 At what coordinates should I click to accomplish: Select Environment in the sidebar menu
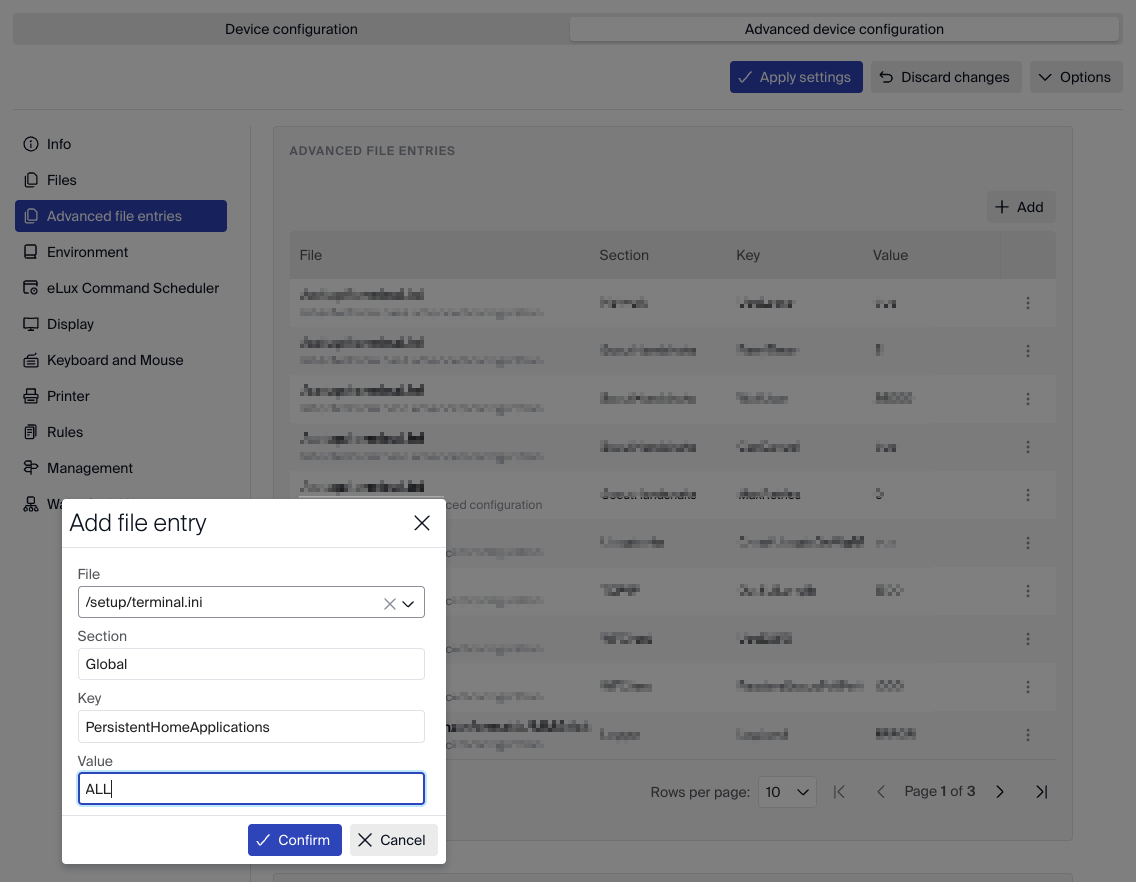tap(87, 252)
